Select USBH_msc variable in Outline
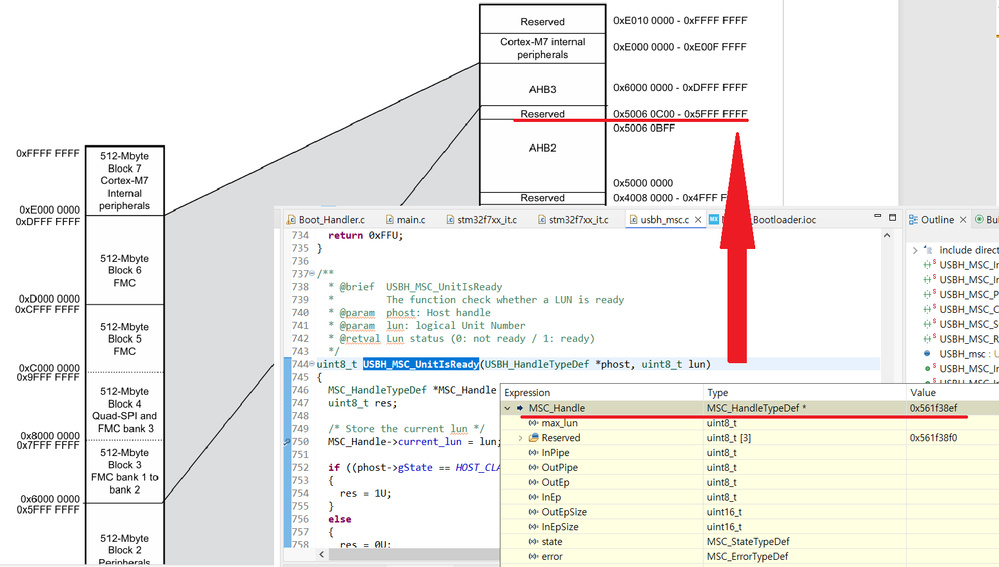Image resolution: width=999 pixels, height=567 pixels. [961, 354]
